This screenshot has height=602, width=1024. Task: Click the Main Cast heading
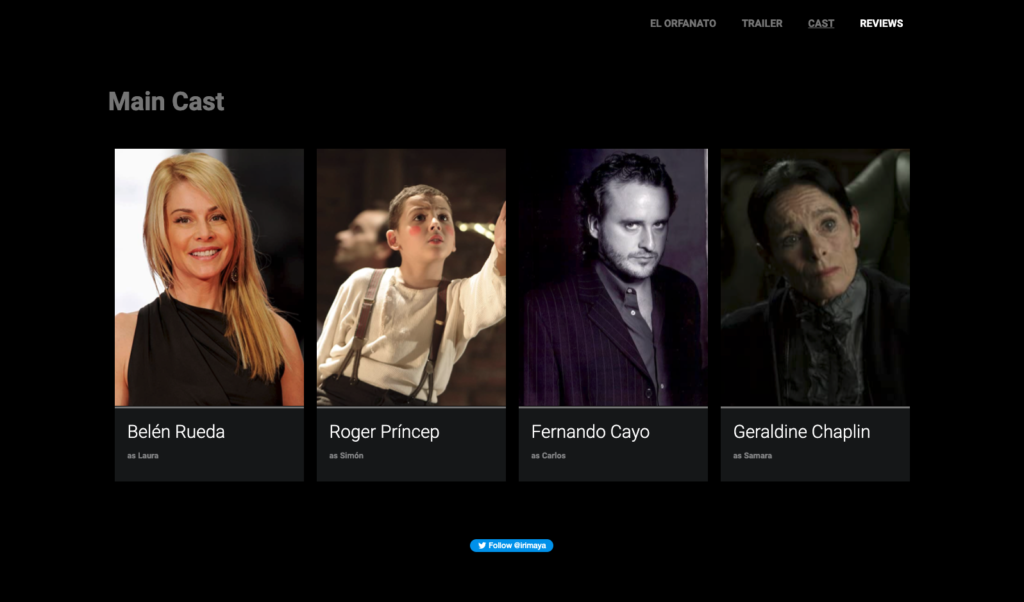(166, 101)
